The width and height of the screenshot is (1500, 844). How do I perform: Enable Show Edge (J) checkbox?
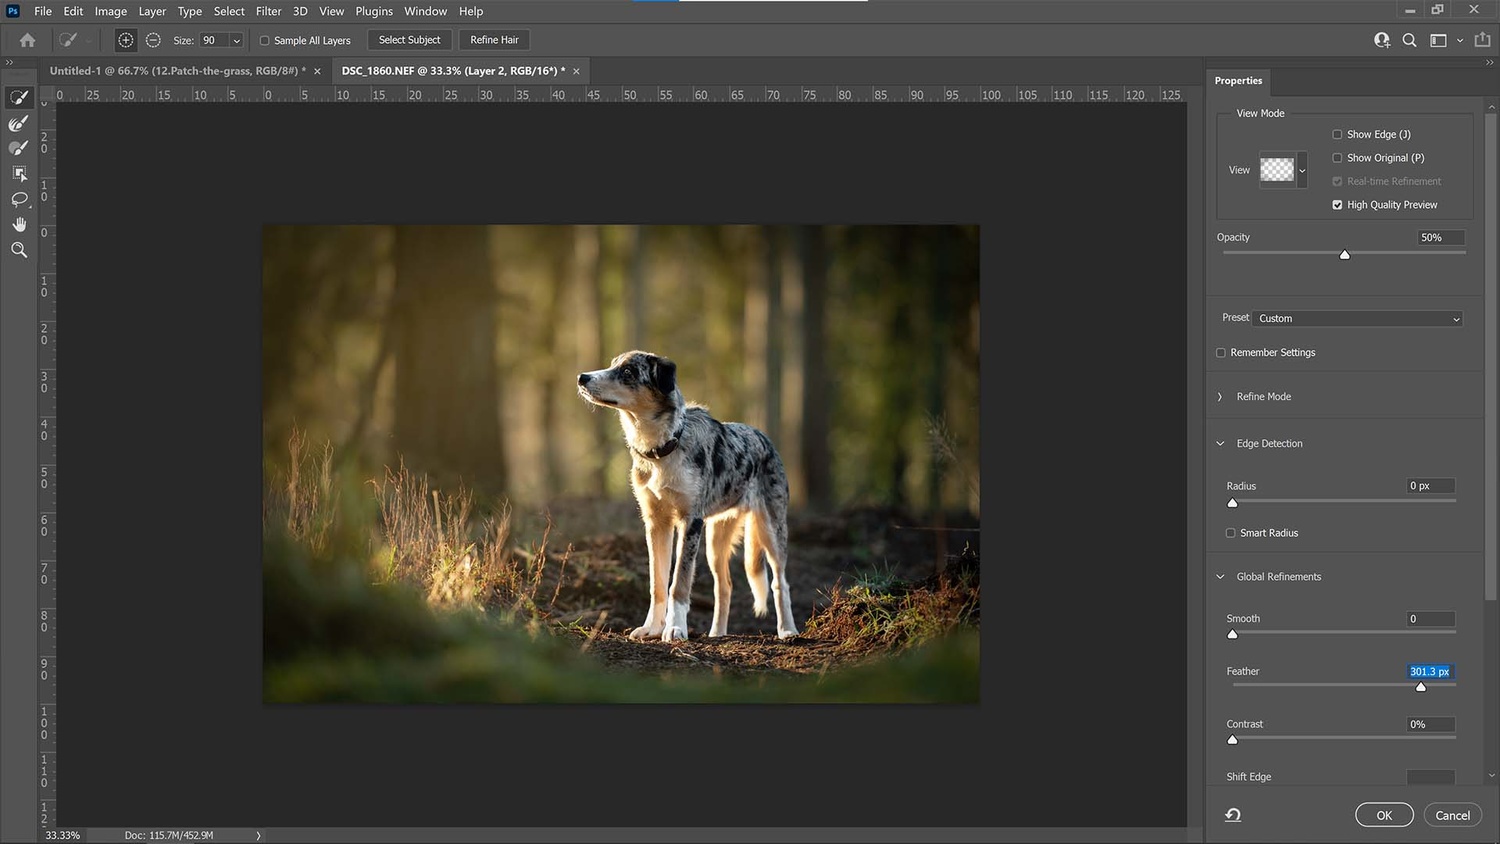(1337, 134)
